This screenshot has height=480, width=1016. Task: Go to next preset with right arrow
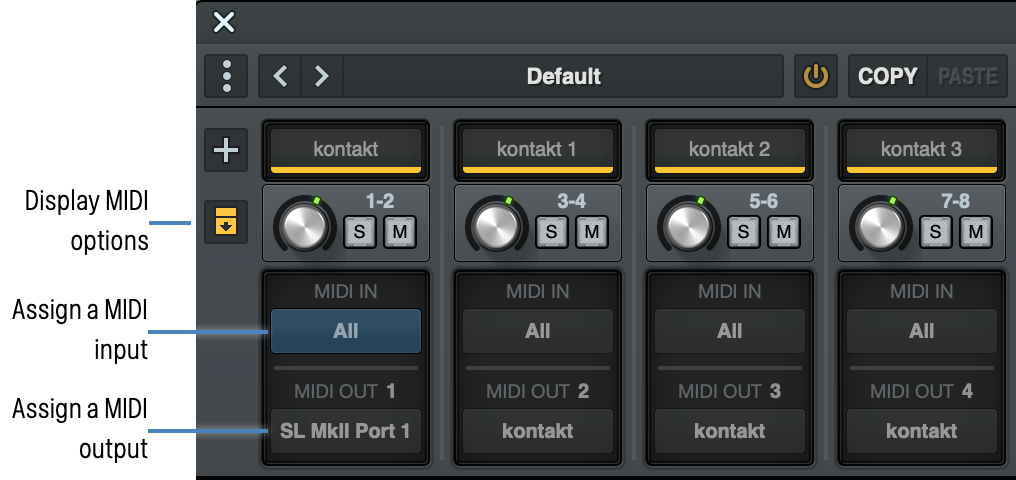click(321, 76)
